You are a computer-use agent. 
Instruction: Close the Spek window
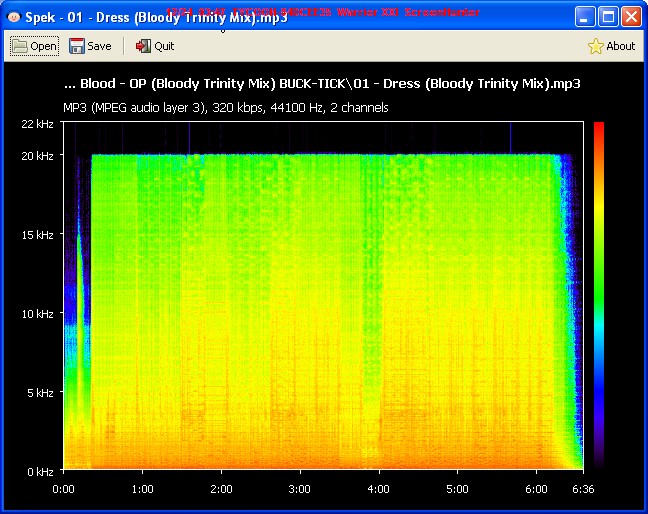pos(631,17)
